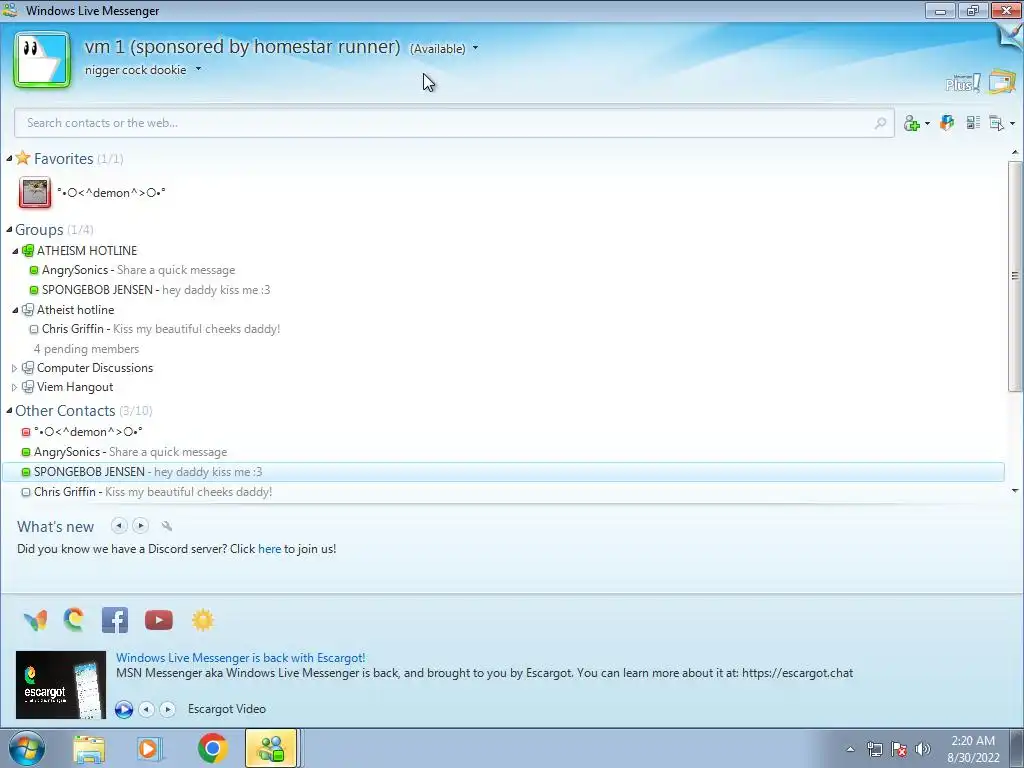The height and width of the screenshot is (768, 1024).
Task: Select highlighted SPONGEBOB JENSEN in Other Contacts
Action: click(x=503, y=472)
